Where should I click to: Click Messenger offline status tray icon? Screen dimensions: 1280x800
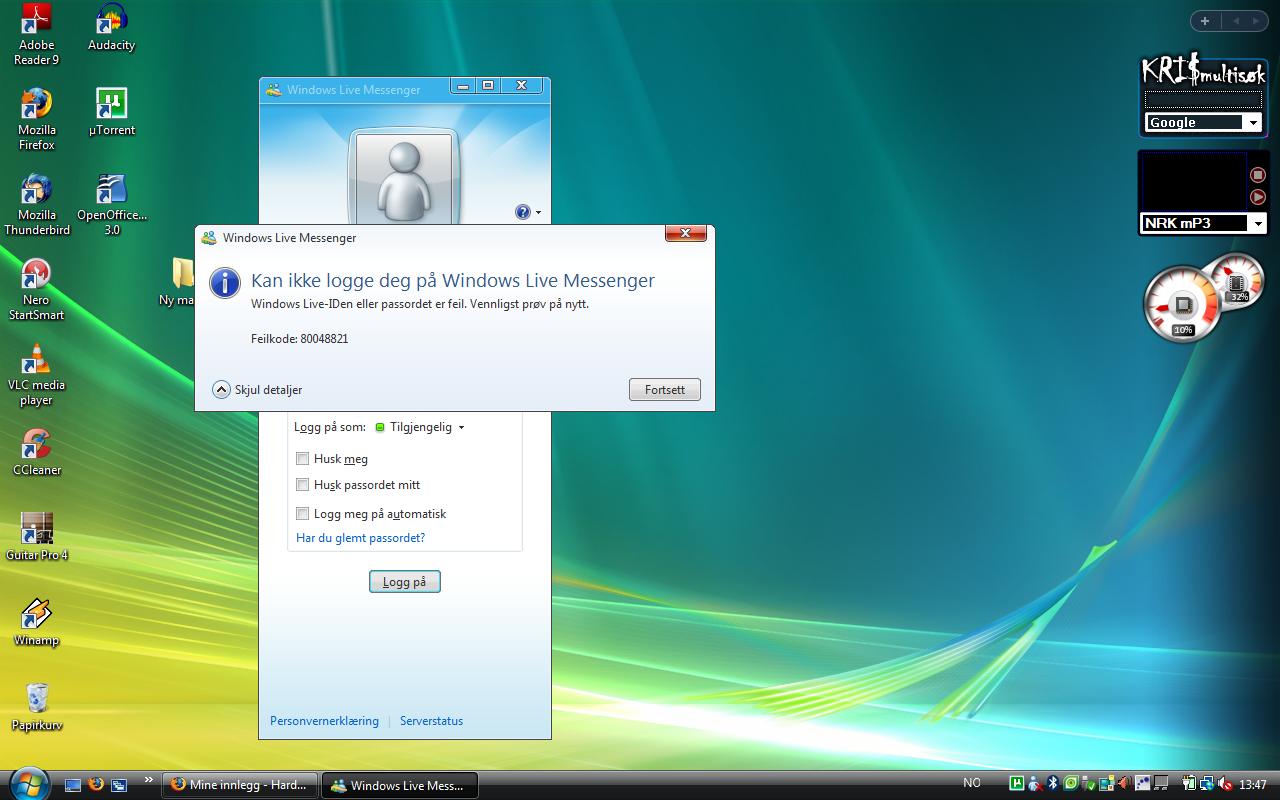1035,784
